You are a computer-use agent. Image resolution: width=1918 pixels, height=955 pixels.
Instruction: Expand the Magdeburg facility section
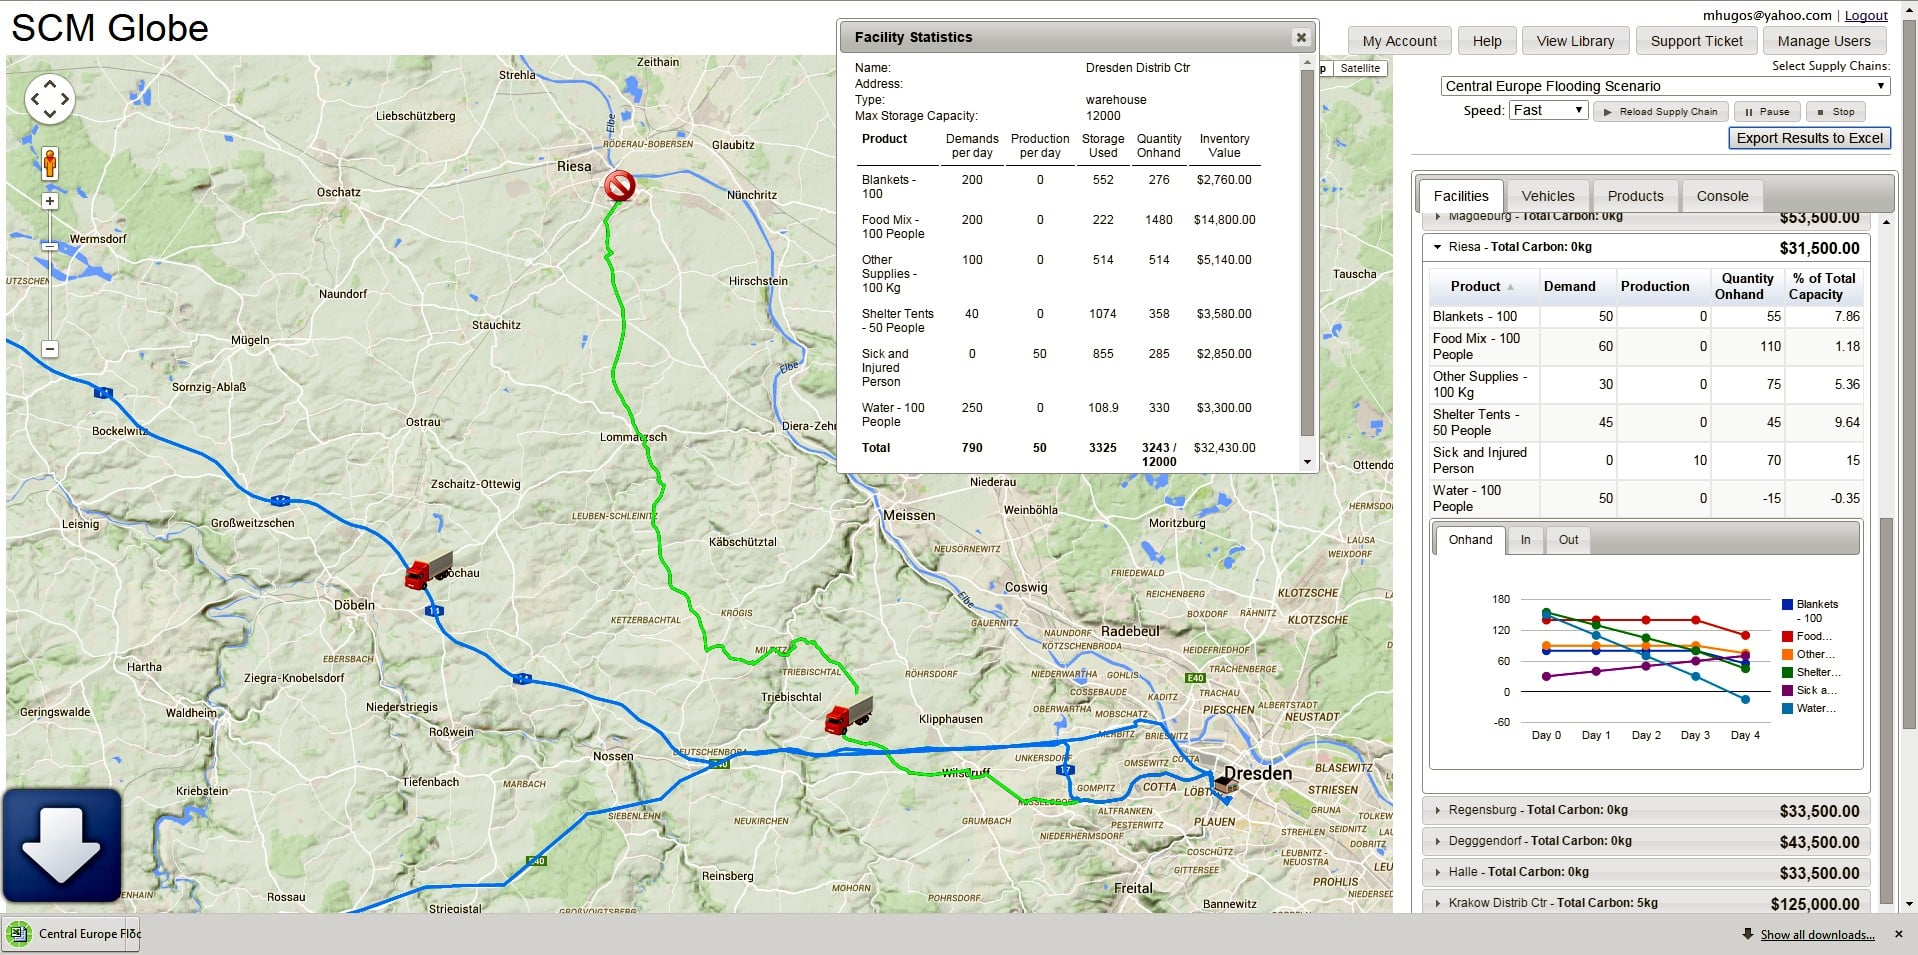coord(1646,219)
